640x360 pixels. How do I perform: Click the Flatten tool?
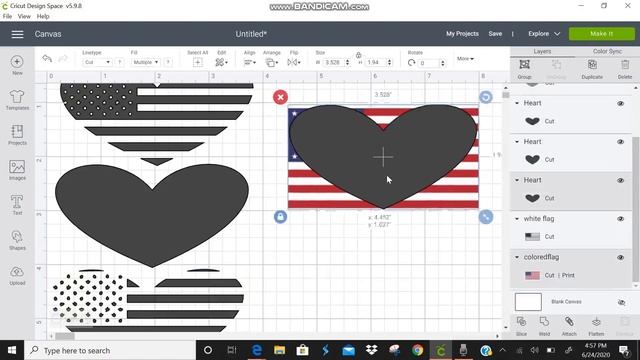click(596, 326)
